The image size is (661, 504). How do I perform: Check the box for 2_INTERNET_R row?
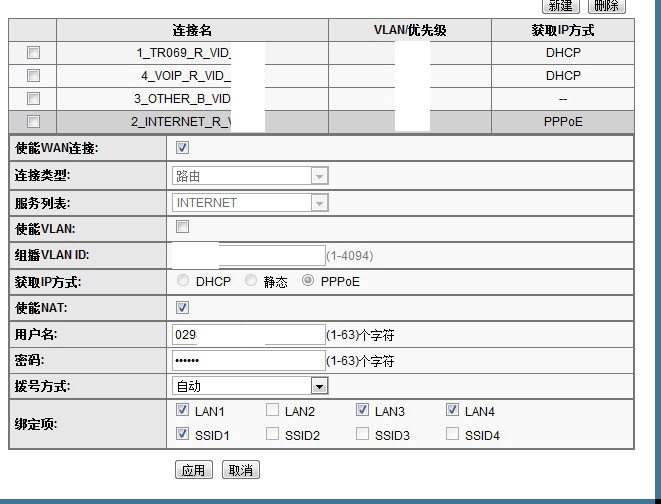(x=33, y=122)
